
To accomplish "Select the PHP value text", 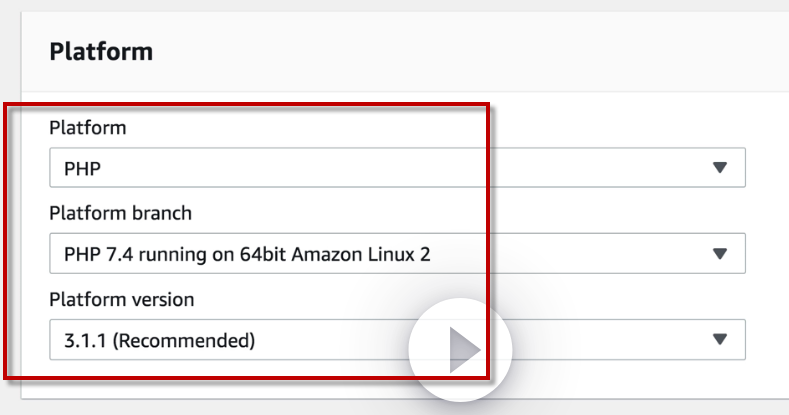I will point(82,169).
